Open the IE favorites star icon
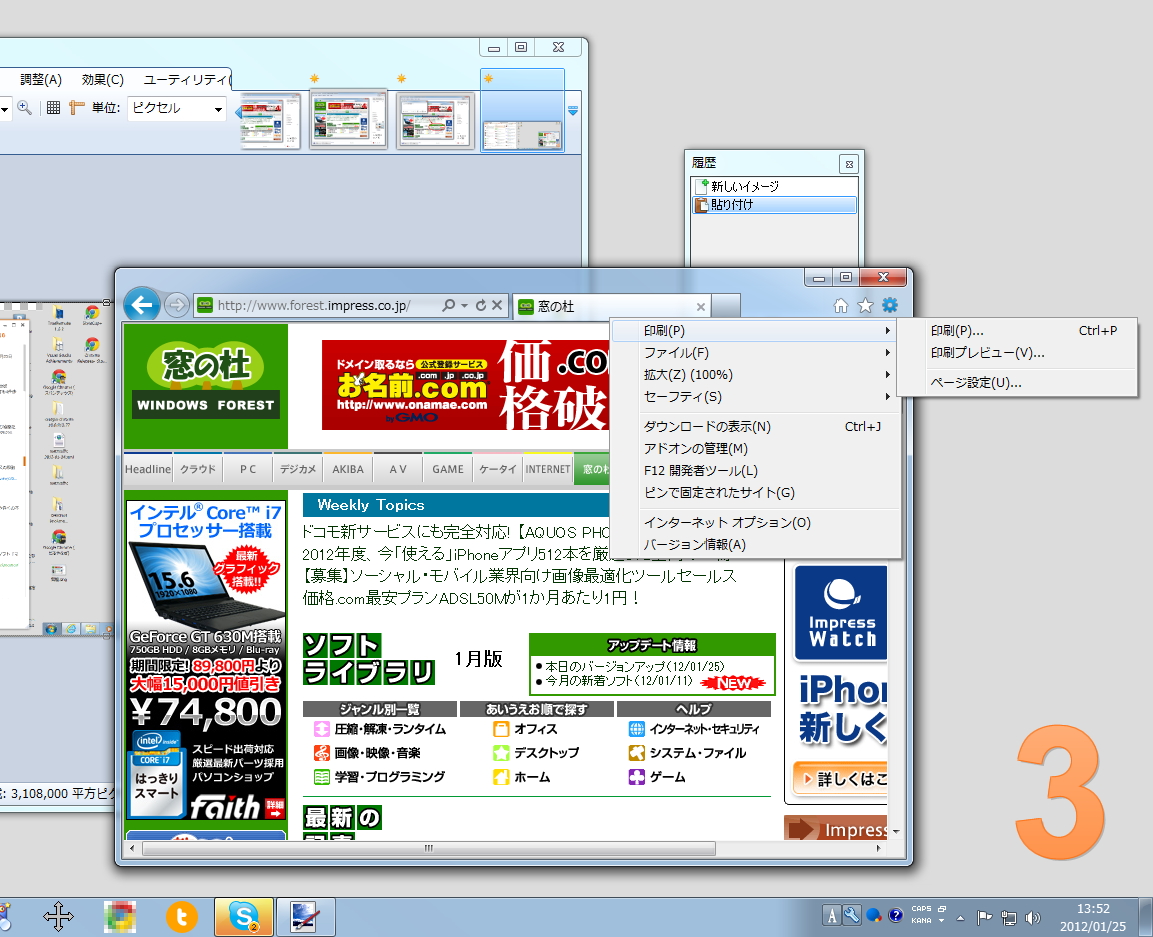The image size is (1153, 937). 865,305
